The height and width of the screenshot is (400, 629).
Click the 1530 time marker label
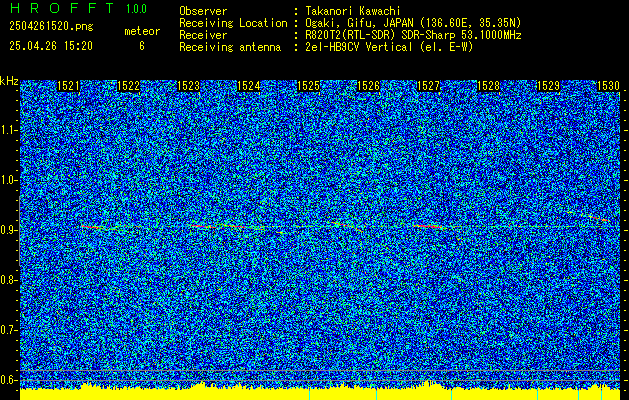click(x=609, y=86)
